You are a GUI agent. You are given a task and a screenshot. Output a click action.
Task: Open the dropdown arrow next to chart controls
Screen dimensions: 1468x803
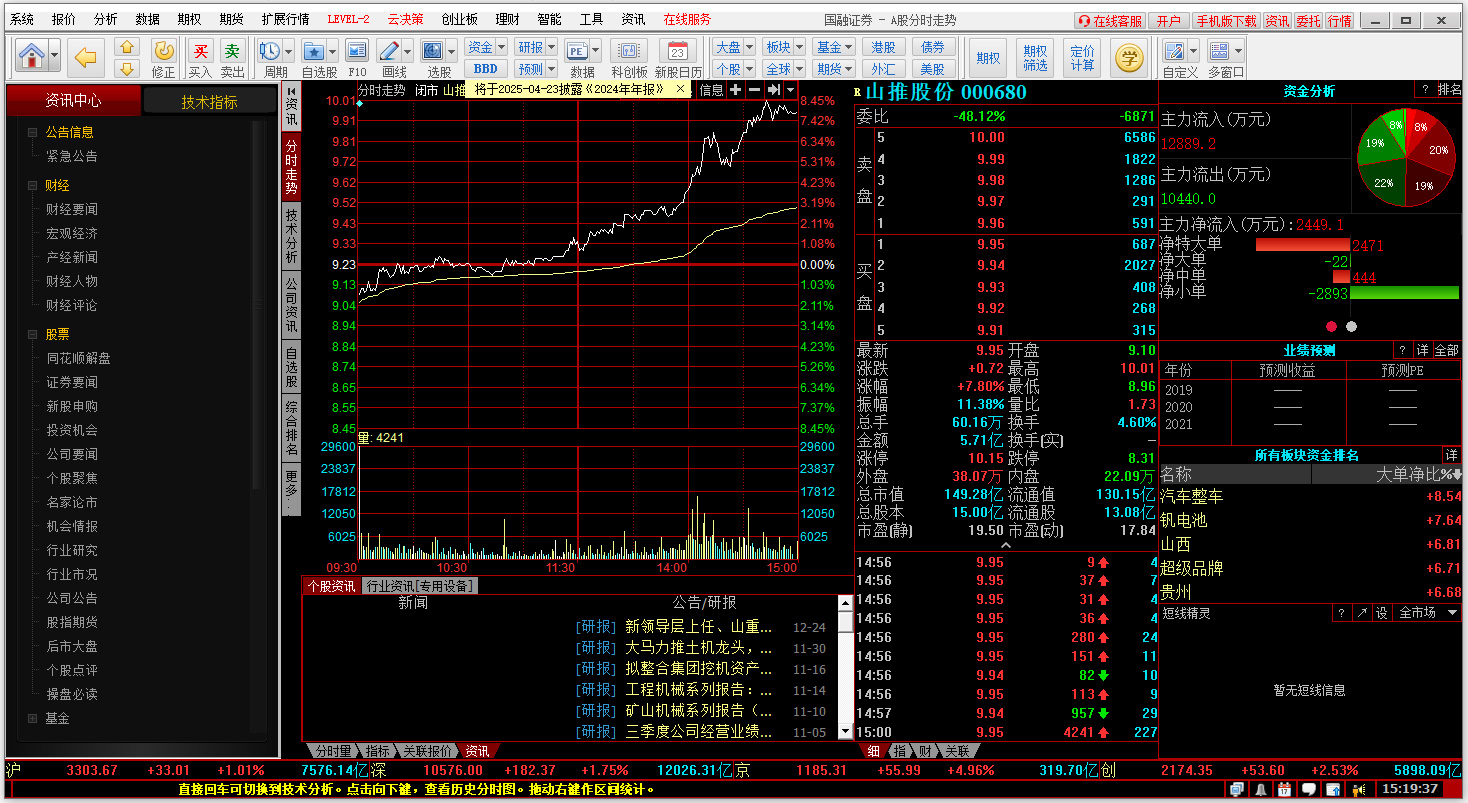tap(791, 90)
